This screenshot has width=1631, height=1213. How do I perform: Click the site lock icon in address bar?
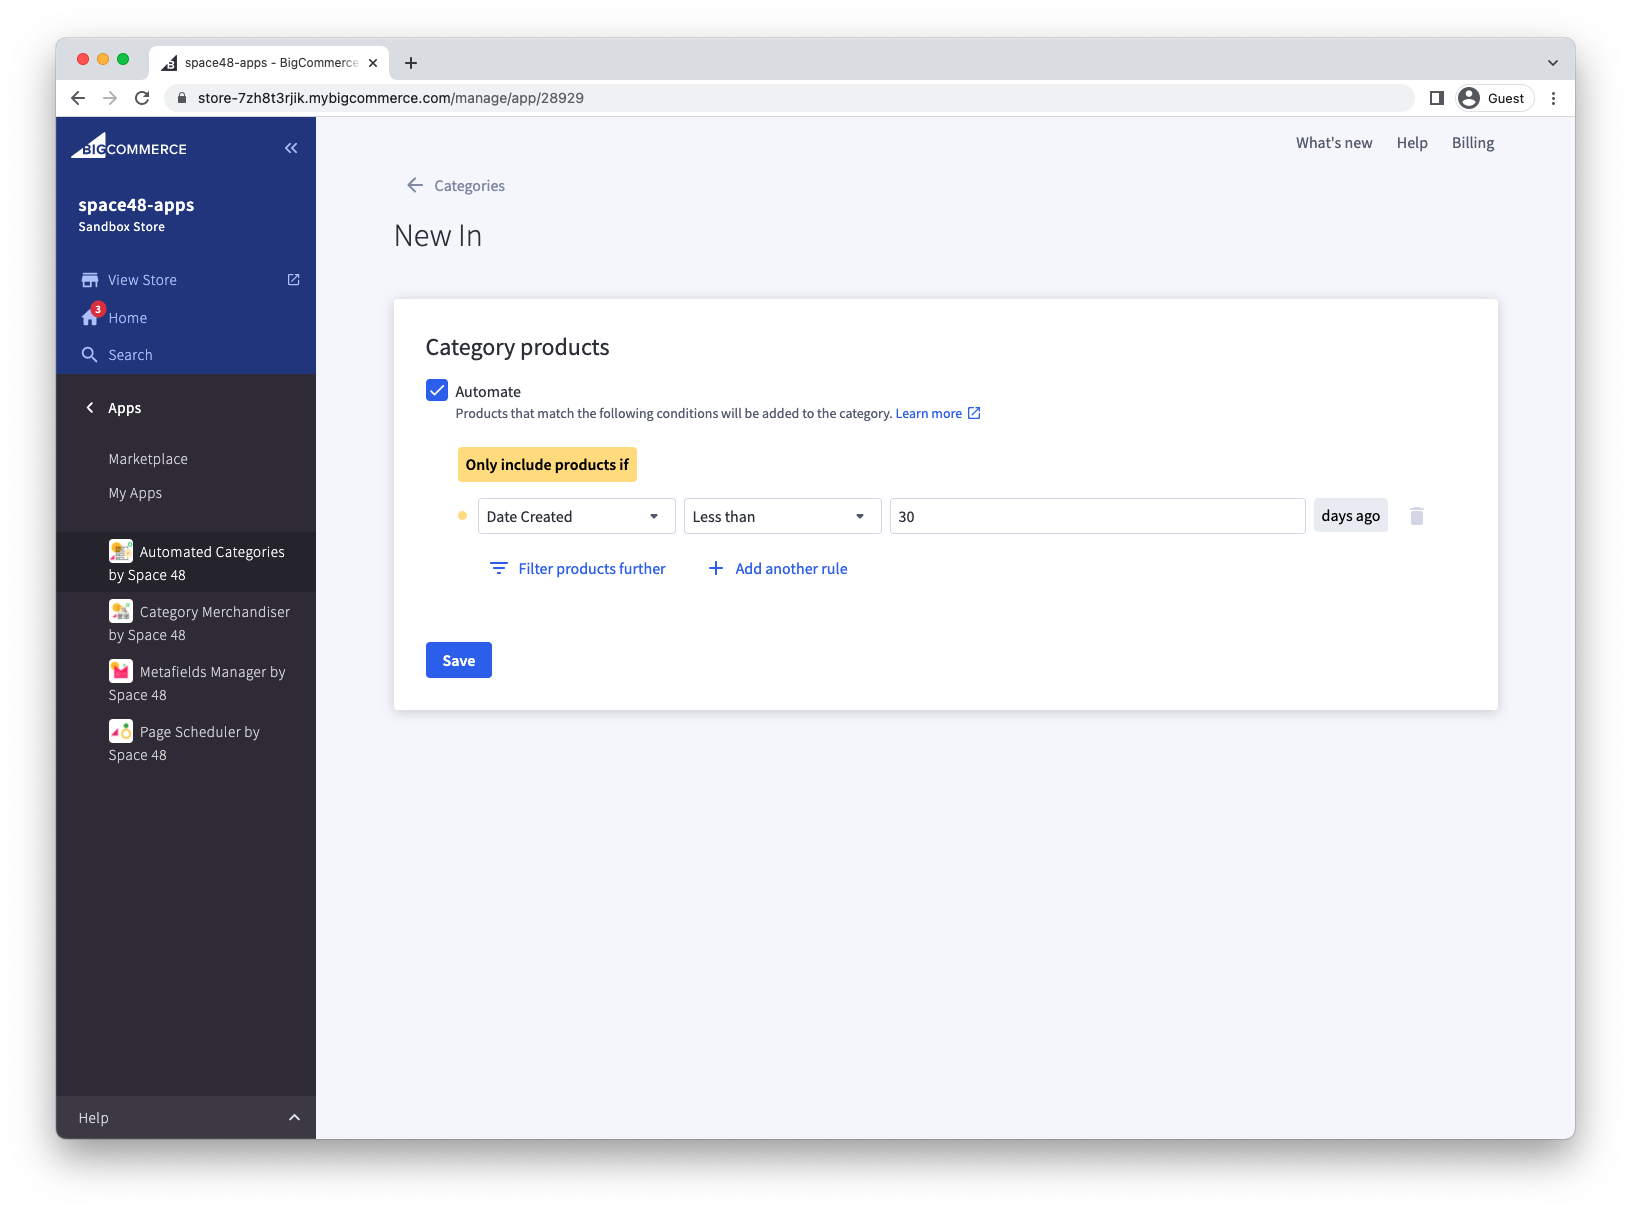(x=182, y=98)
